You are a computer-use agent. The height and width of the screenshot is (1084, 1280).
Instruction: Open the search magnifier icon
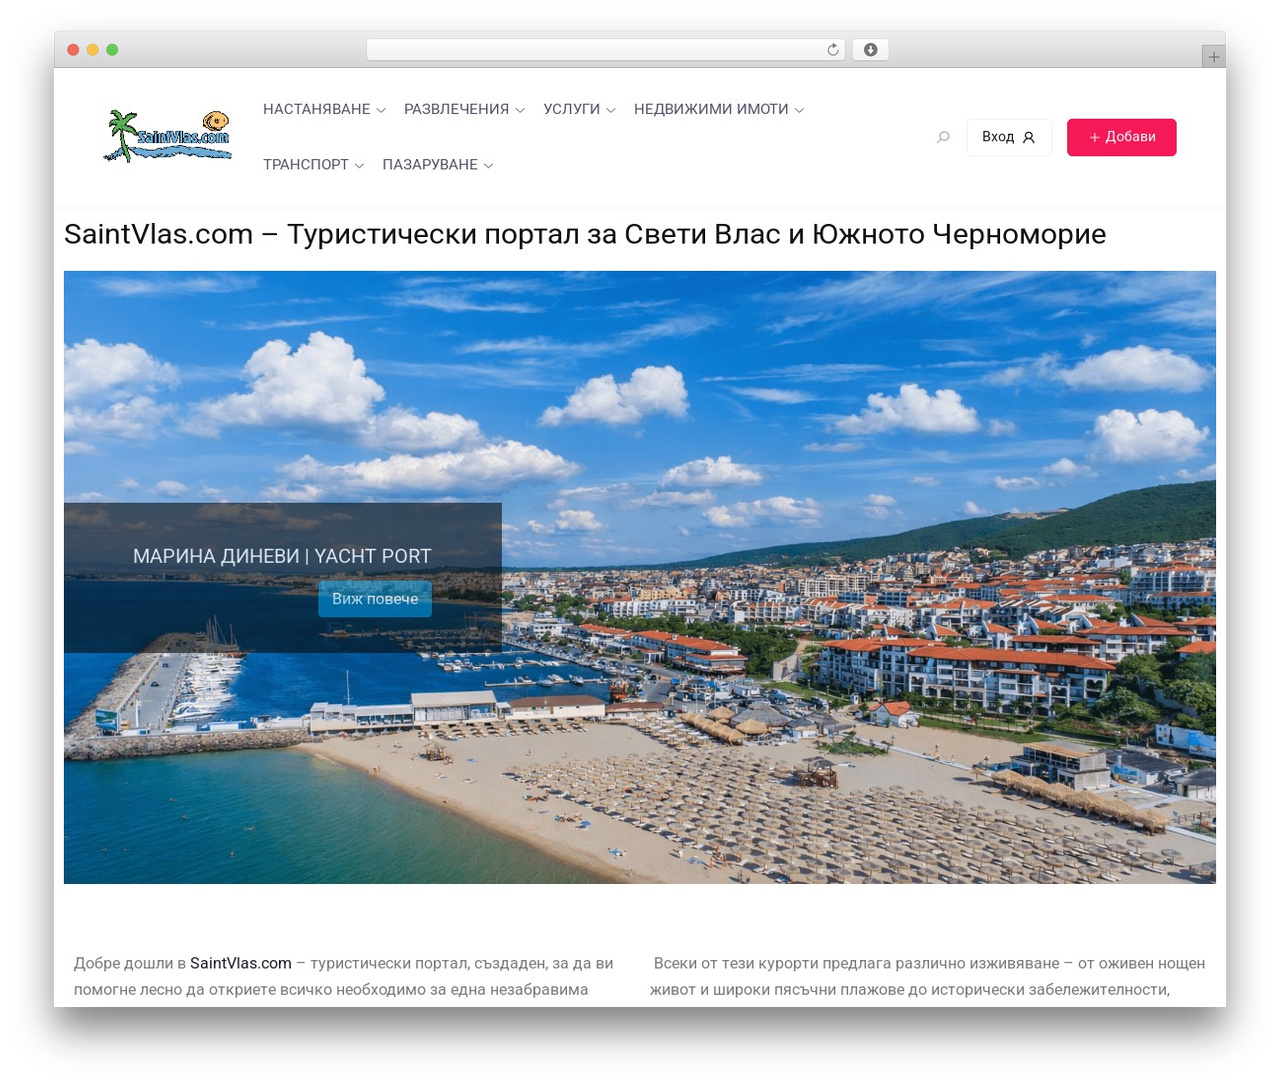(x=943, y=137)
